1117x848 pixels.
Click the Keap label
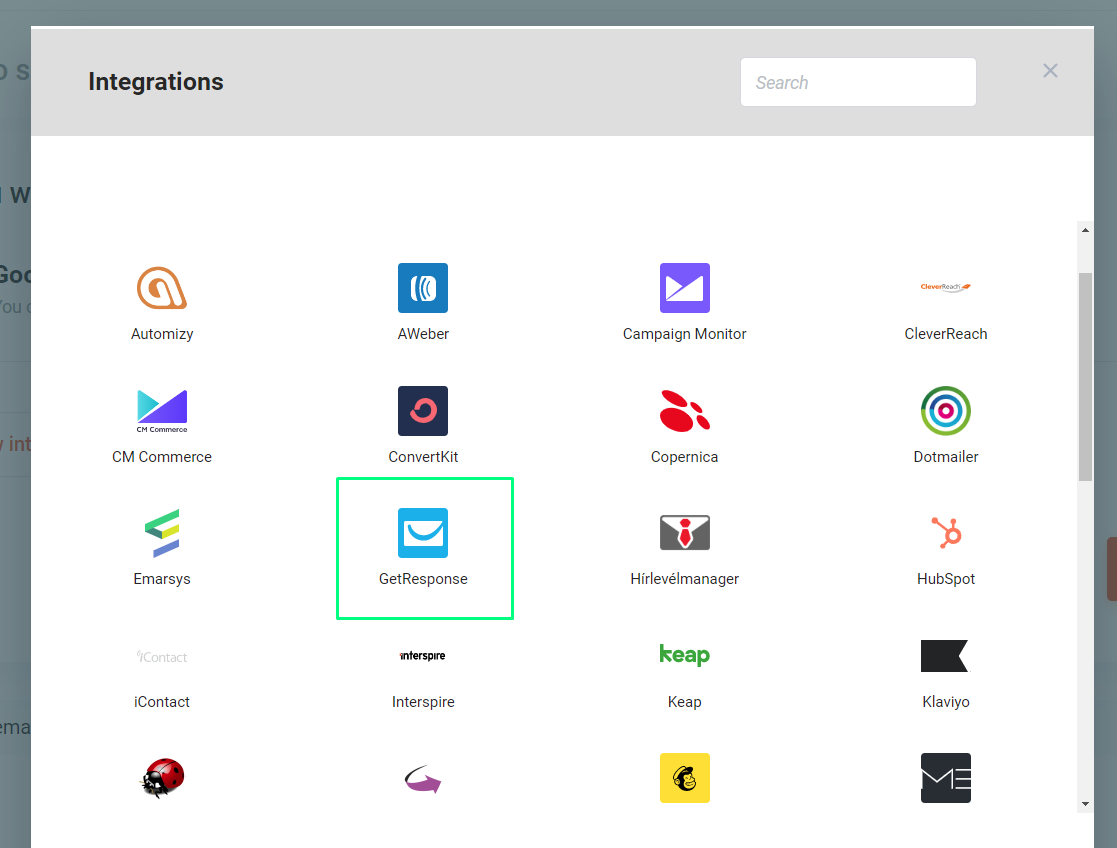pos(685,702)
